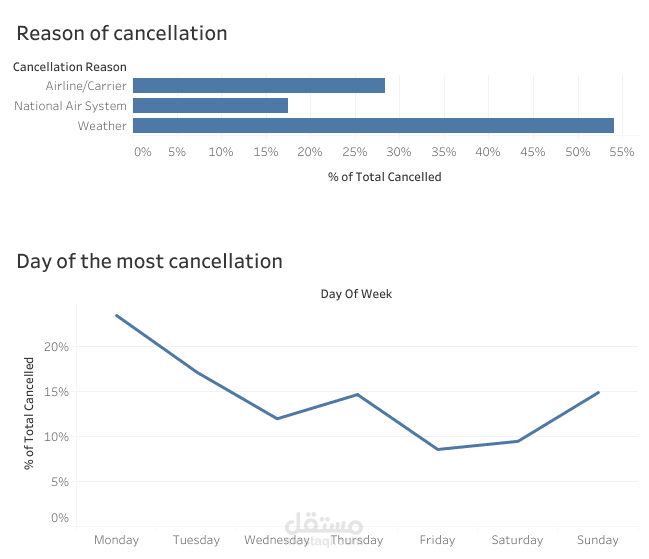
Task: Select the National Air System bar
Action: [210, 106]
